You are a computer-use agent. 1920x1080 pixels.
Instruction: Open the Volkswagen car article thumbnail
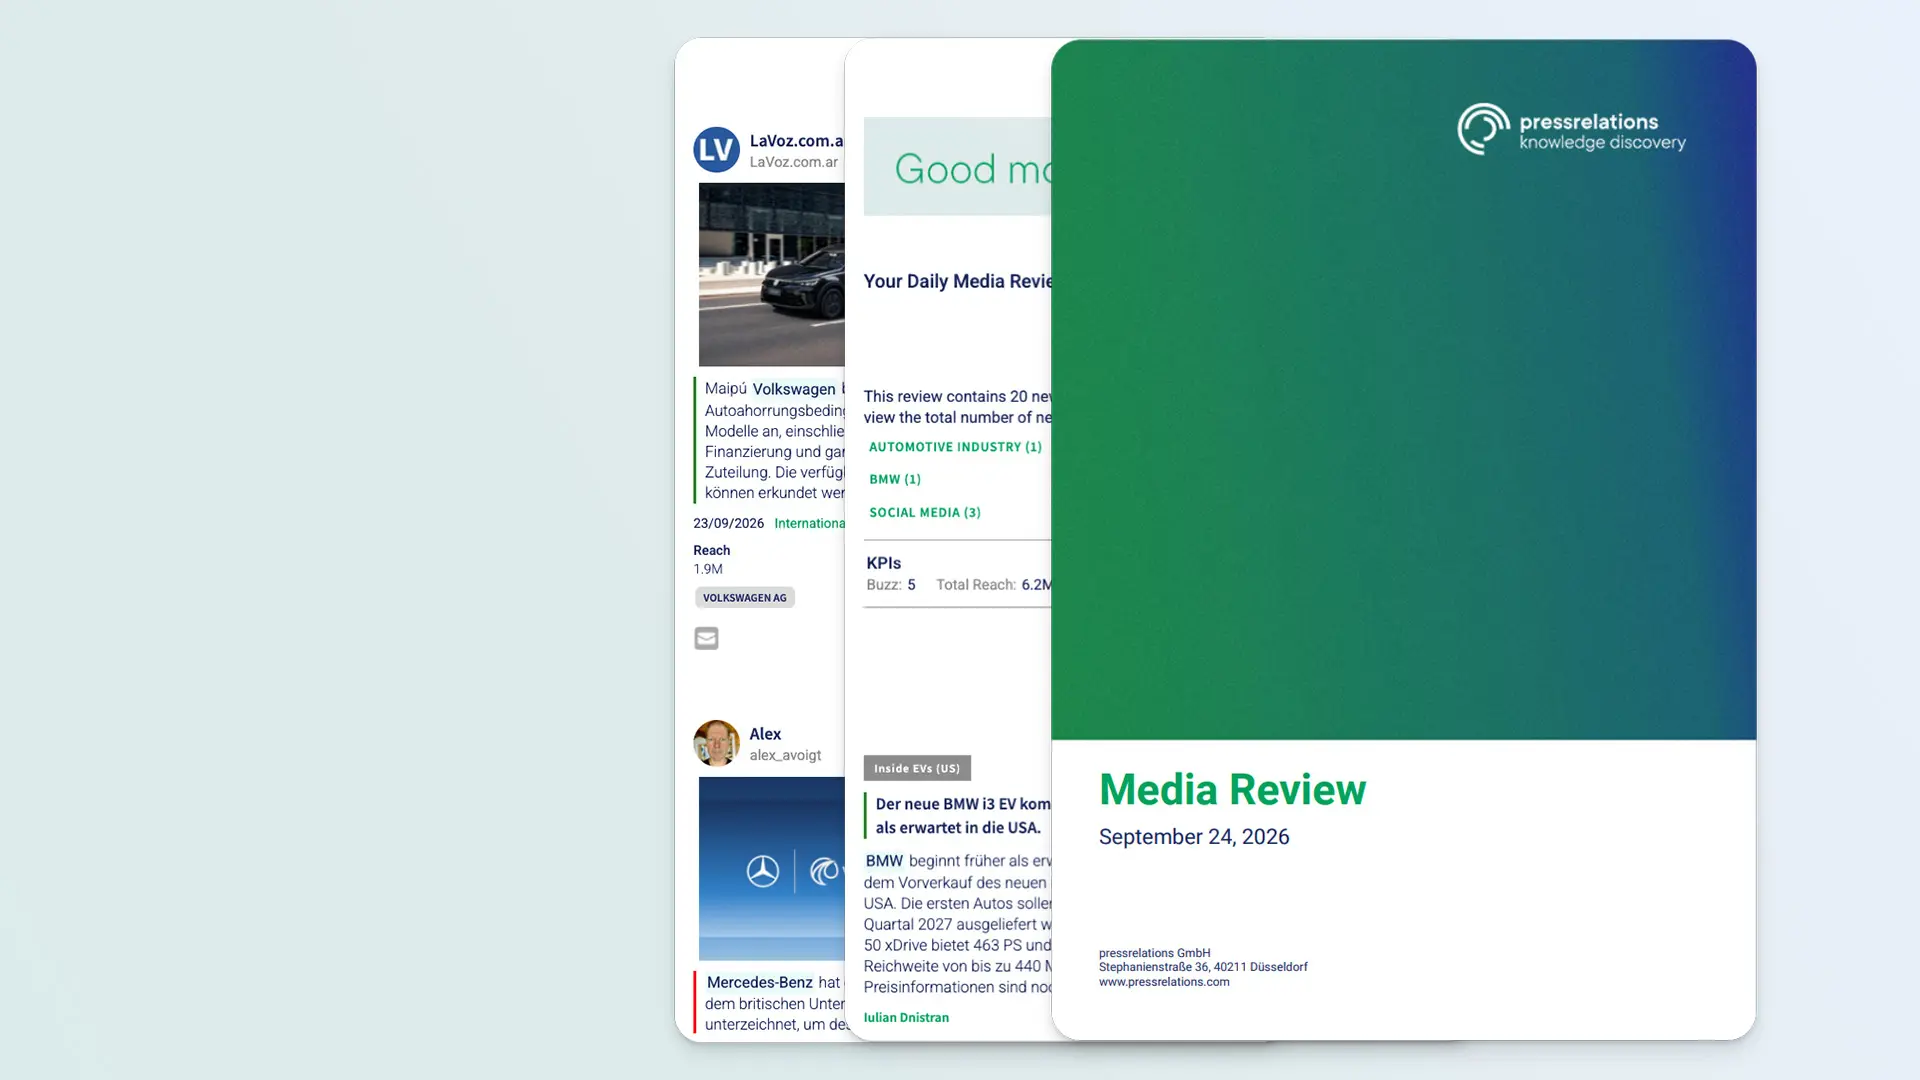[771, 274]
